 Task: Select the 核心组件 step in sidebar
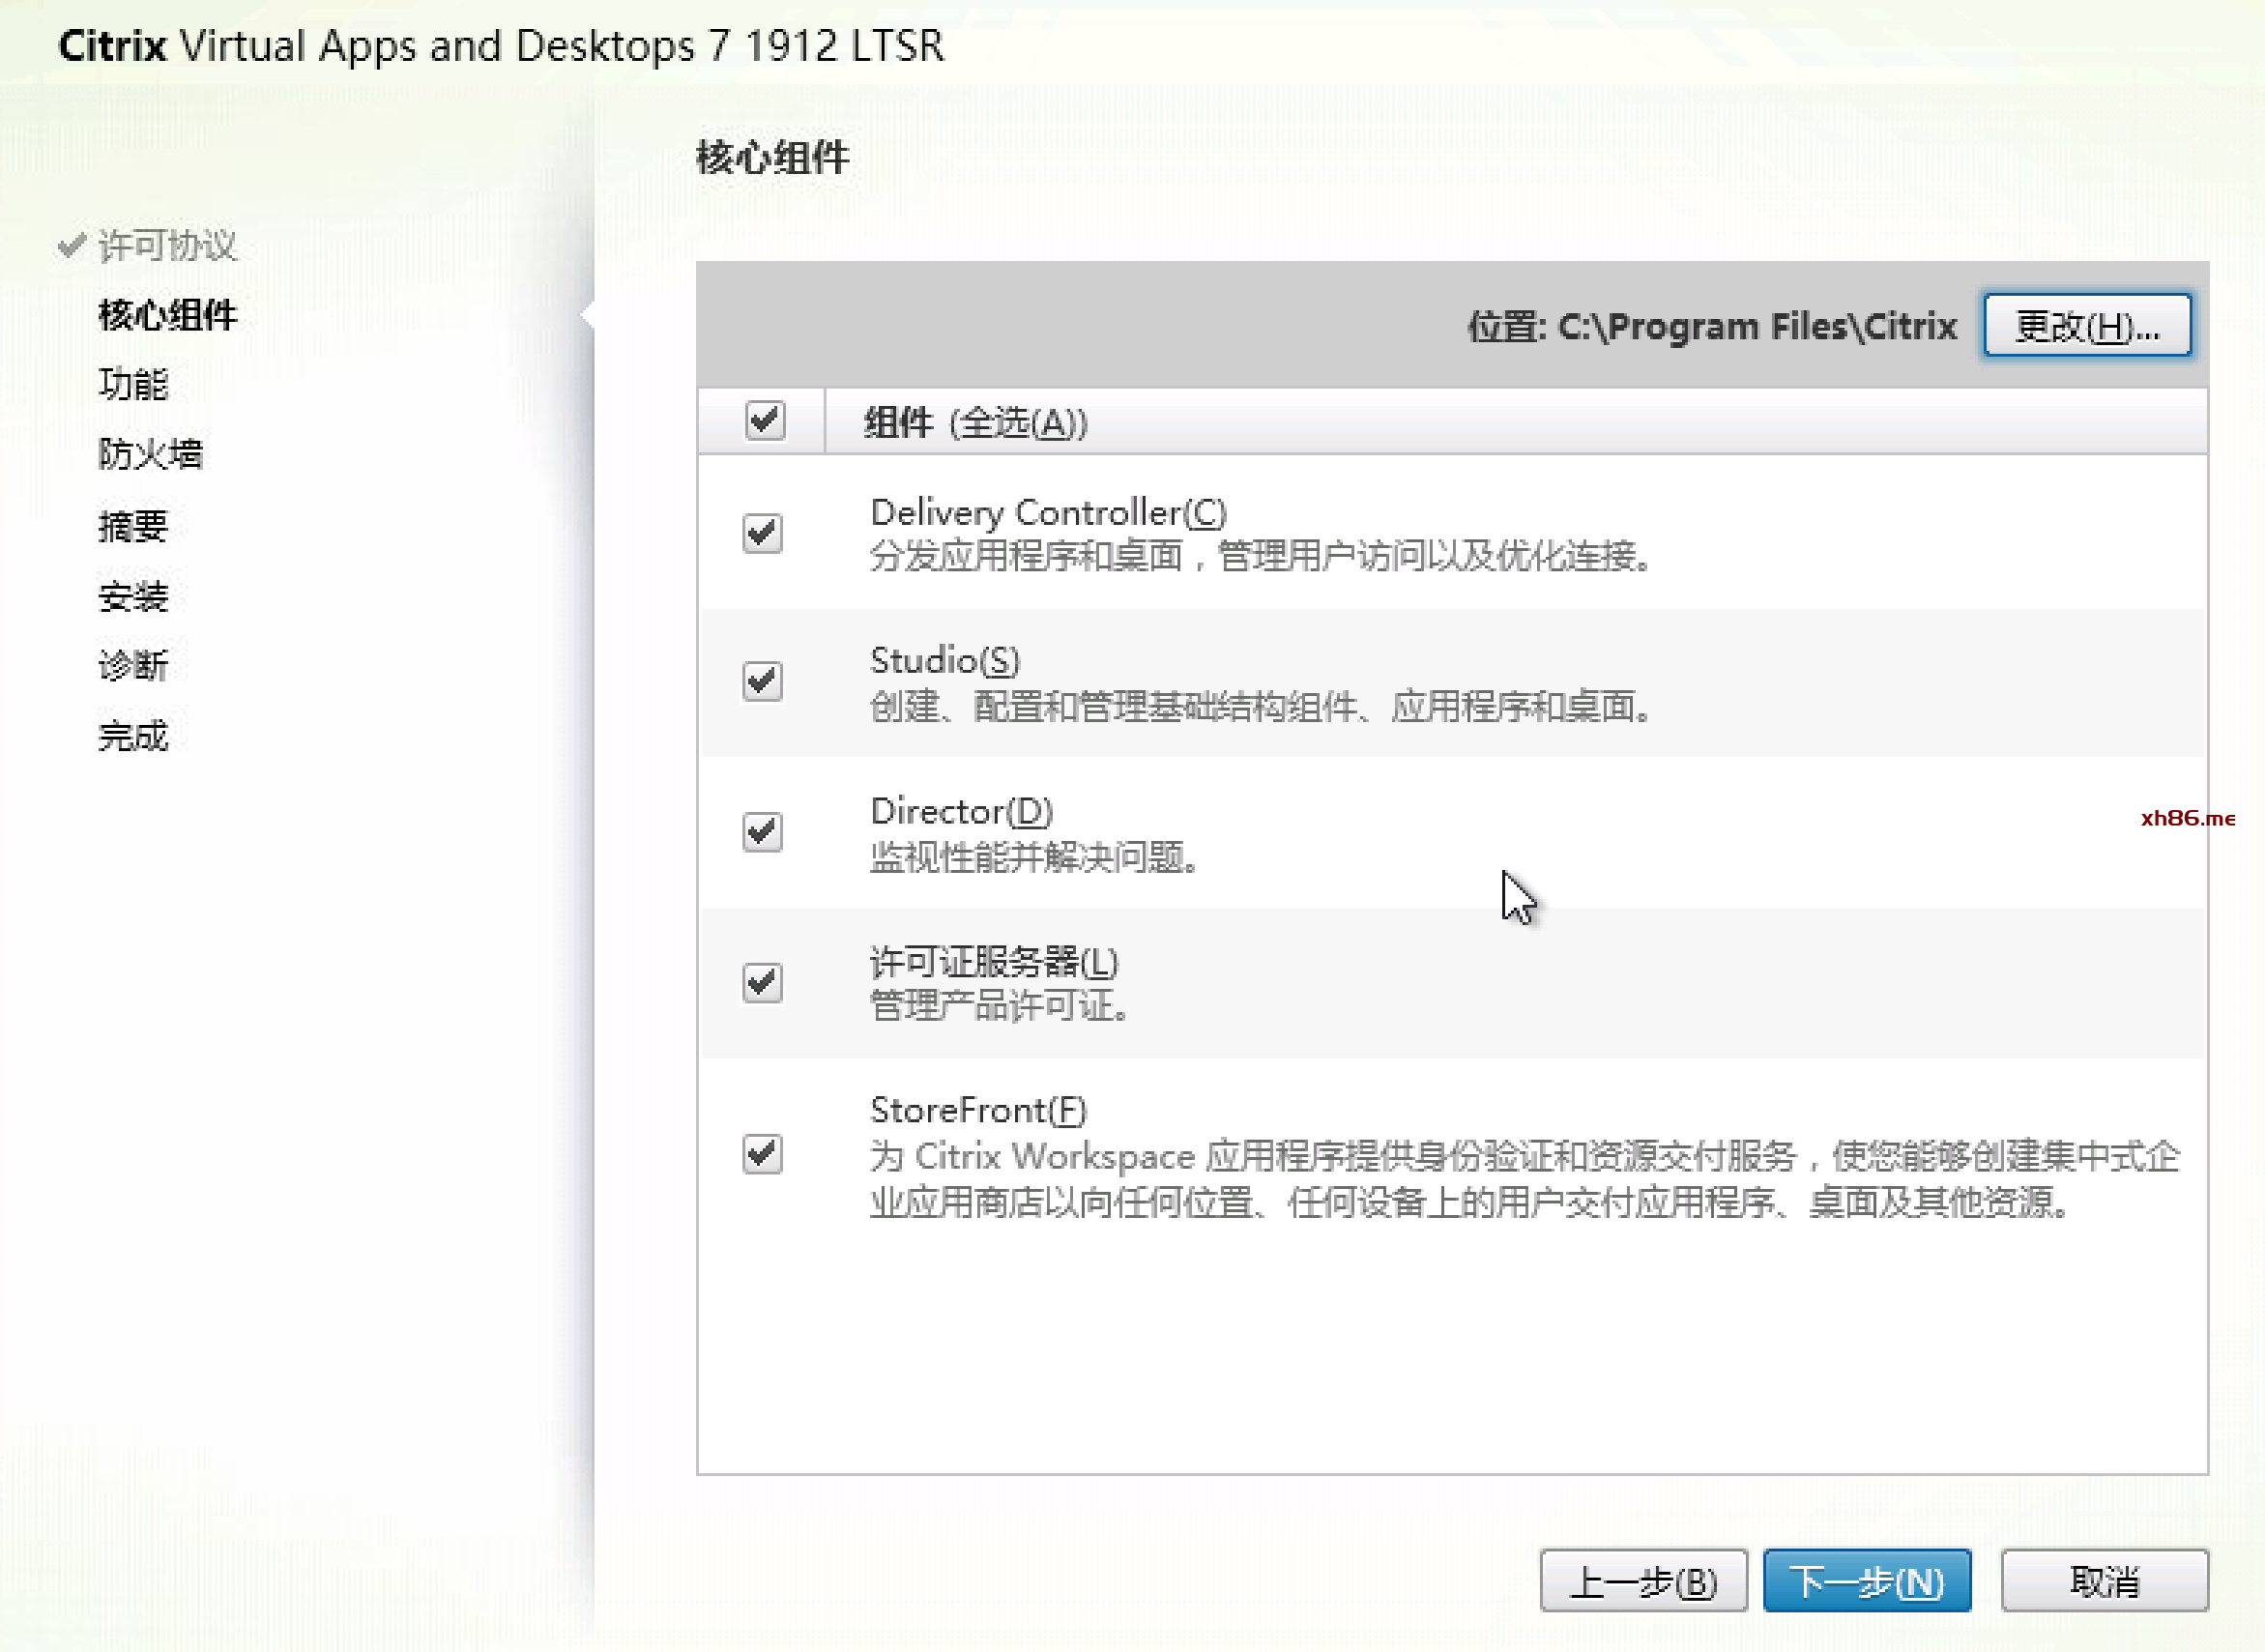(167, 315)
